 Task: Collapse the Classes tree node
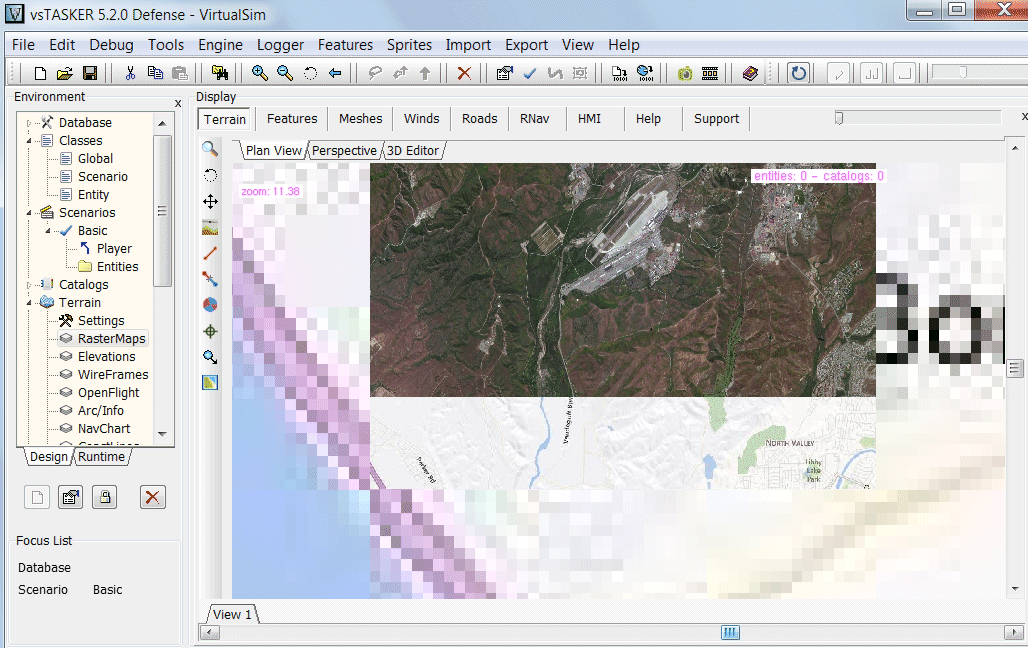tap(30, 141)
